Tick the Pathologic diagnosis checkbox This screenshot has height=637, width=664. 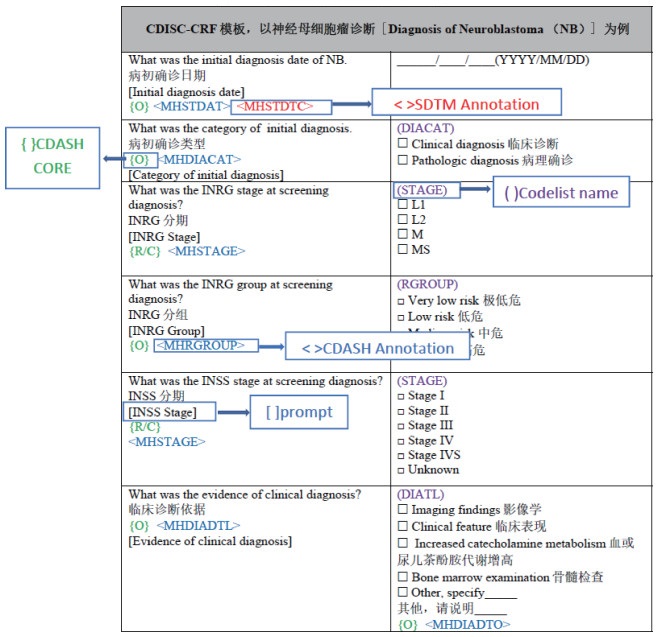[403, 160]
